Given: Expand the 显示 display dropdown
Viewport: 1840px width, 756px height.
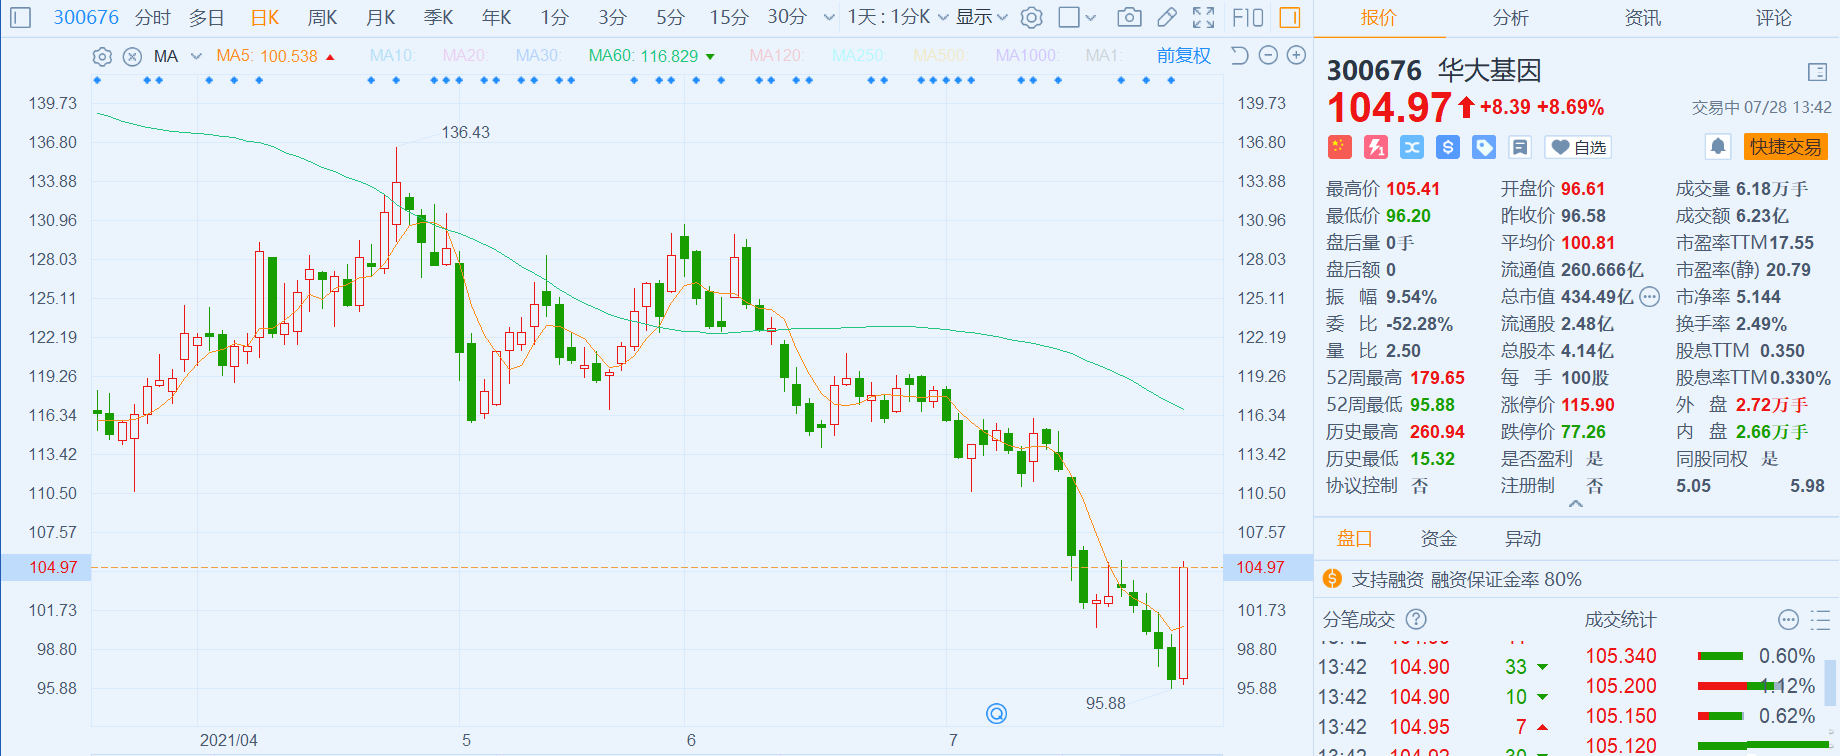Looking at the screenshot, I should [x=982, y=17].
